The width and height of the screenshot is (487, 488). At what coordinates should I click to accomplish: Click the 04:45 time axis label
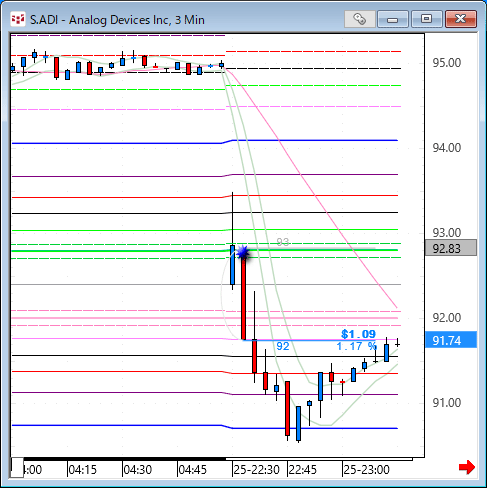click(x=193, y=470)
